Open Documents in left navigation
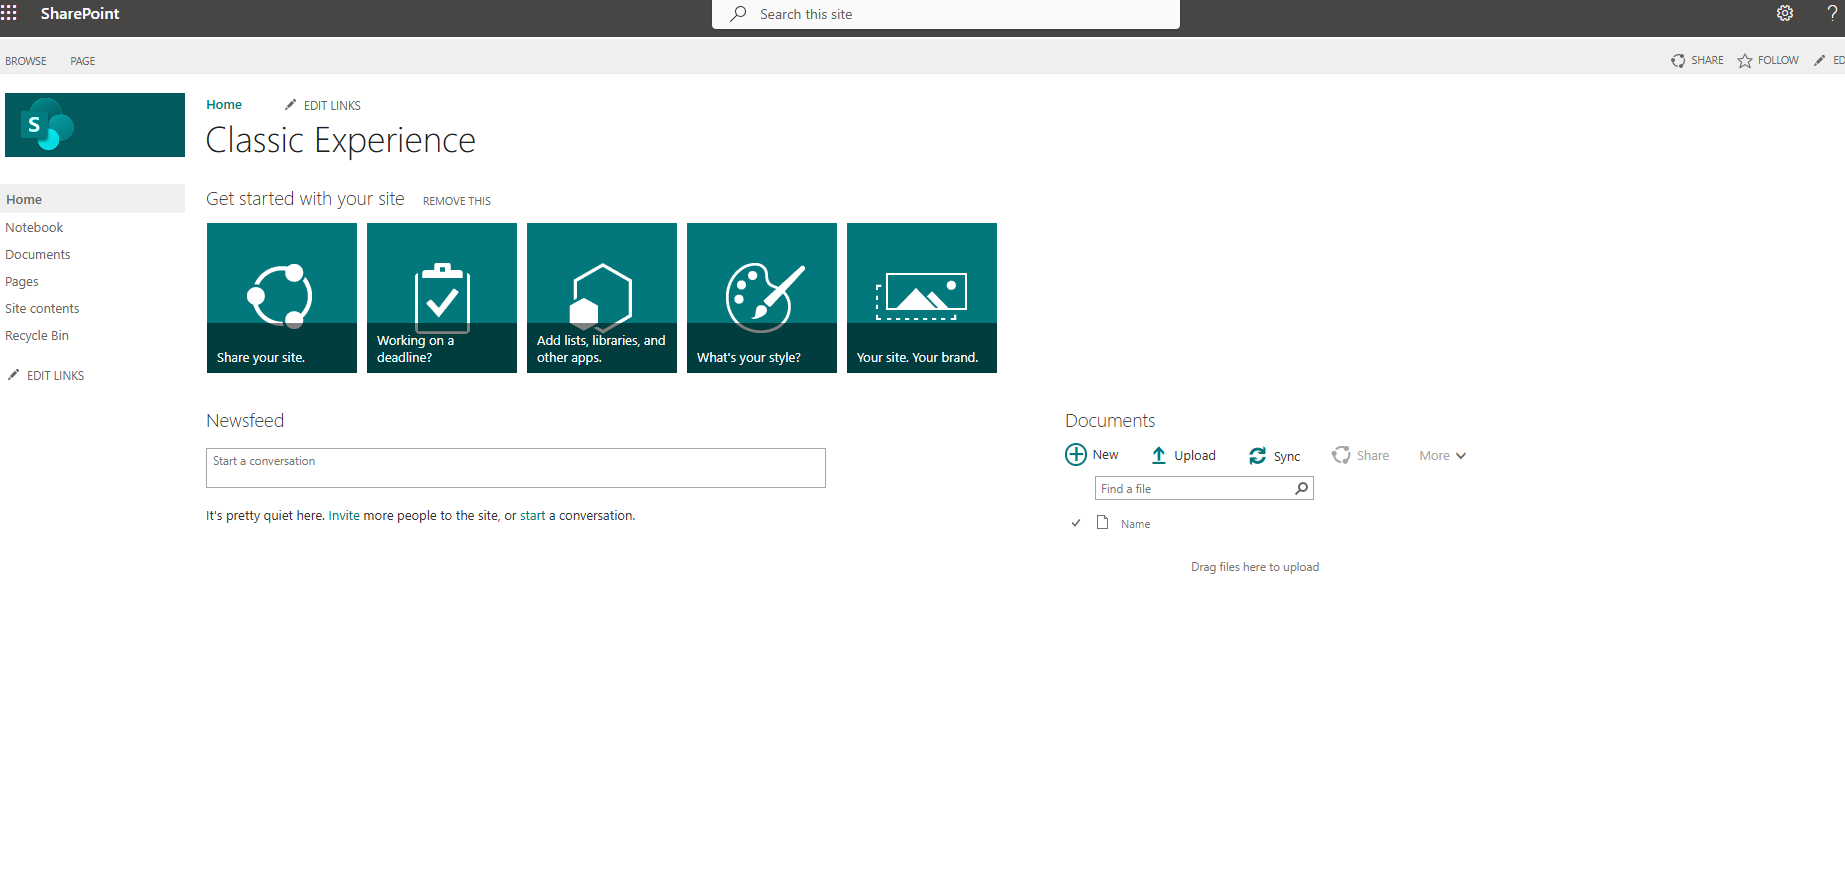Viewport: 1845px width, 871px height. click(38, 254)
